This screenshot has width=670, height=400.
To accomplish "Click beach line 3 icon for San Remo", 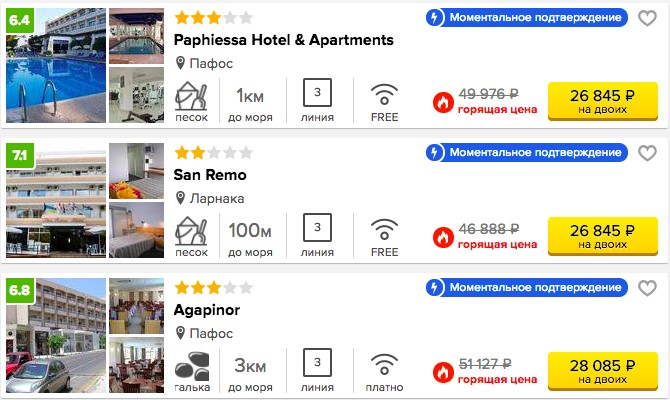I will tap(317, 227).
